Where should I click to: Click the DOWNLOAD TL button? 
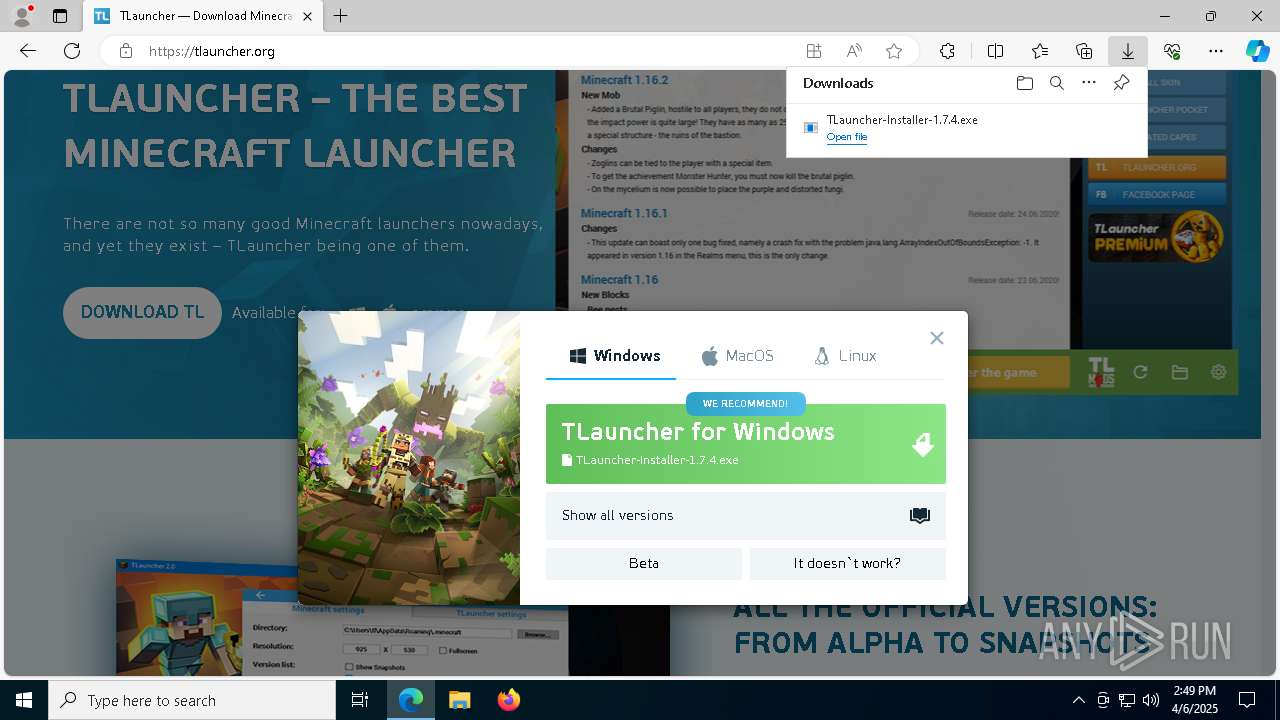[x=142, y=313]
